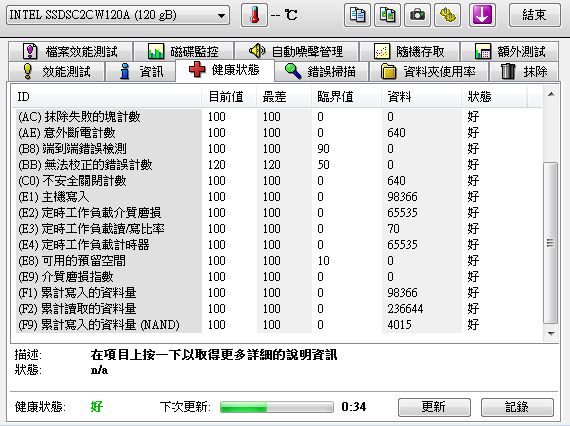The image size is (570, 426).
Task: Click the purple download arrow icon
Action: pos(482,15)
